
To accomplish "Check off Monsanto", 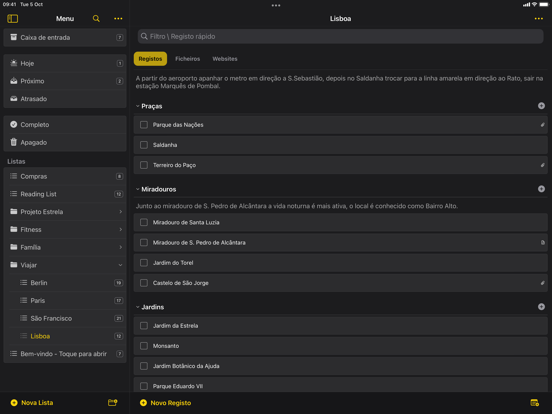I will click(x=144, y=346).
